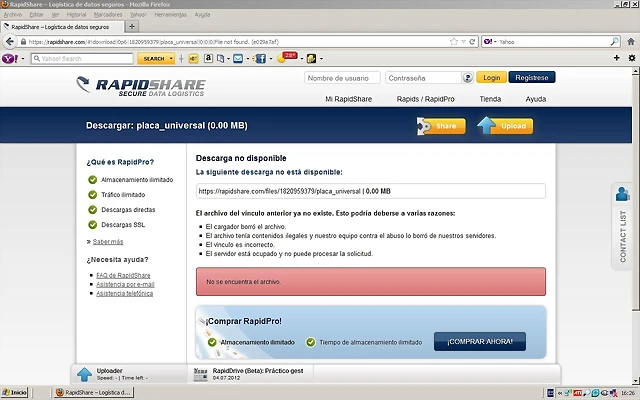Open the News icon in the bottom bar
The image size is (640, 400).
200,374
